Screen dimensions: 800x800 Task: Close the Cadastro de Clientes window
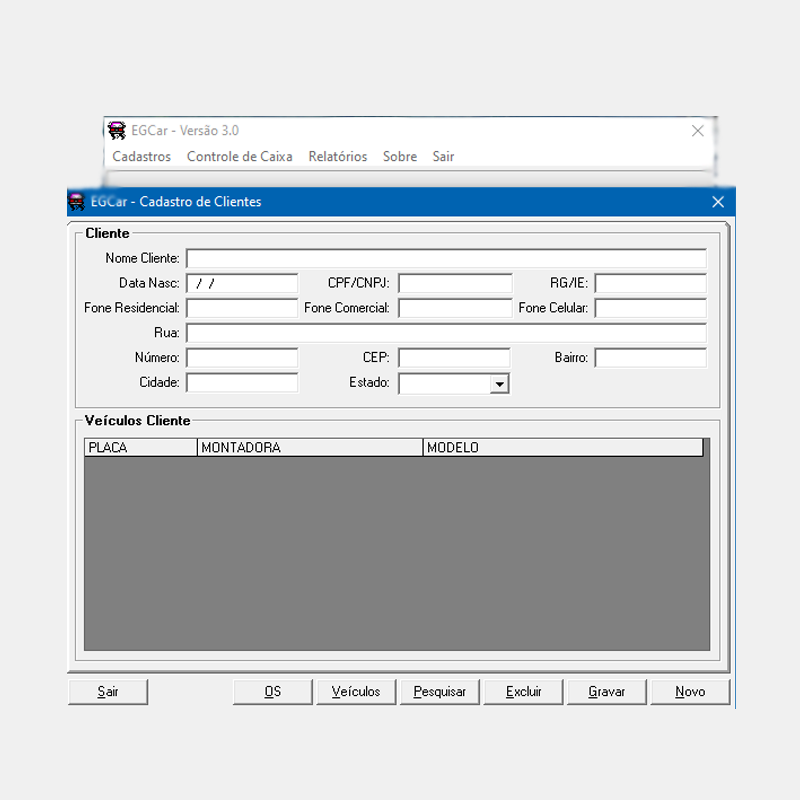click(x=718, y=202)
